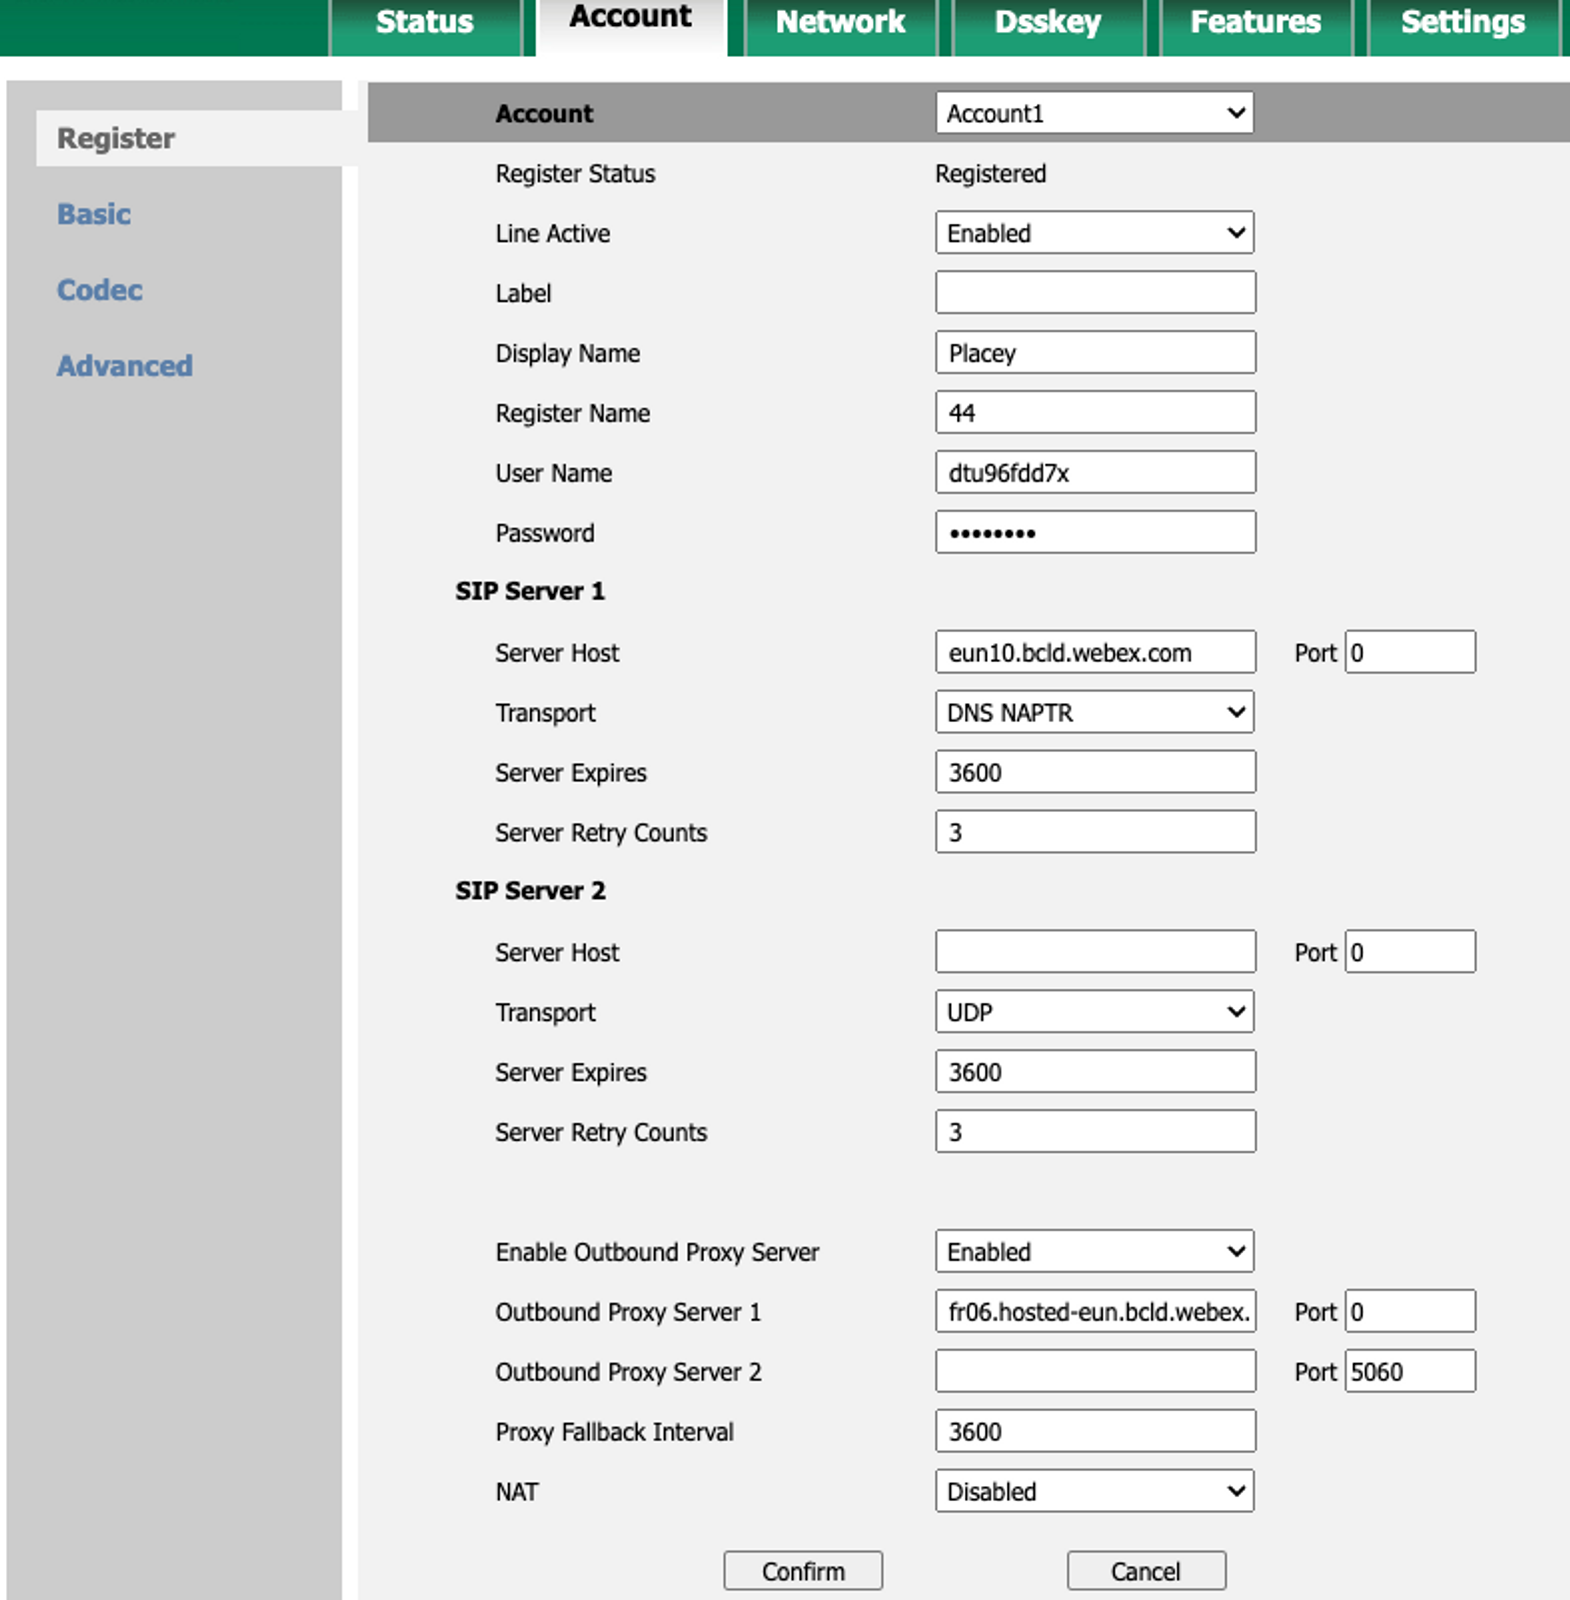This screenshot has width=1570, height=1600.
Task: Click Outbound Proxy Server 1 host field
Action: [1096, 1312]
